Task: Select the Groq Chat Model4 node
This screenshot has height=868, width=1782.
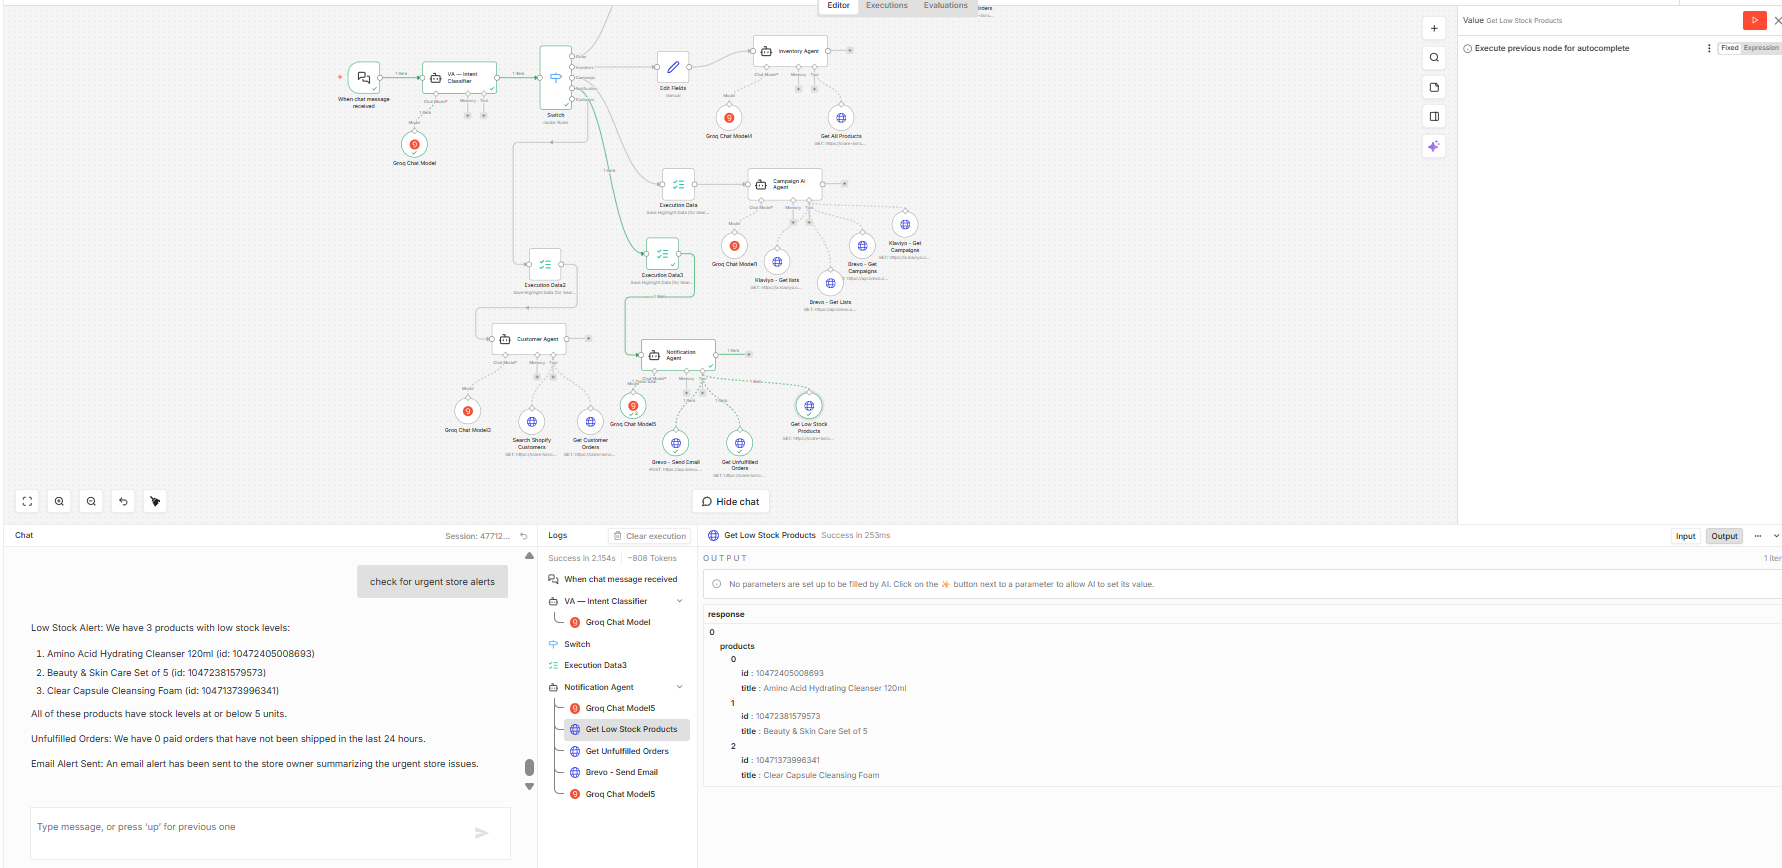Action: [729, 118]
